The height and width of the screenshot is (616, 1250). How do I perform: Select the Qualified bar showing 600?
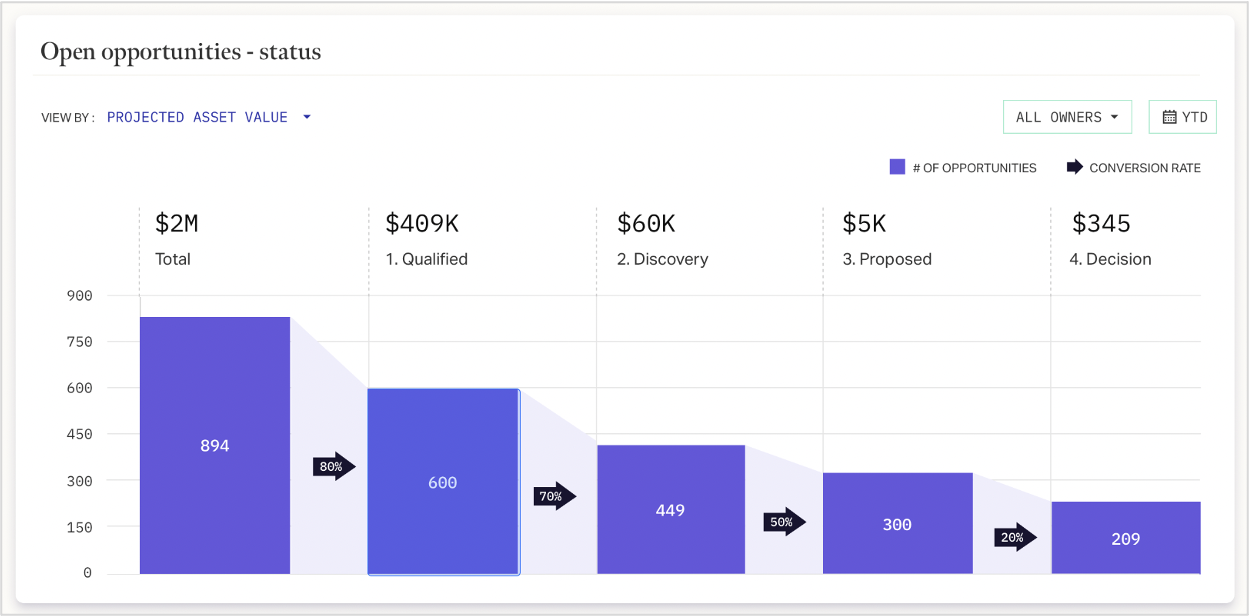[x=443, y=482]
